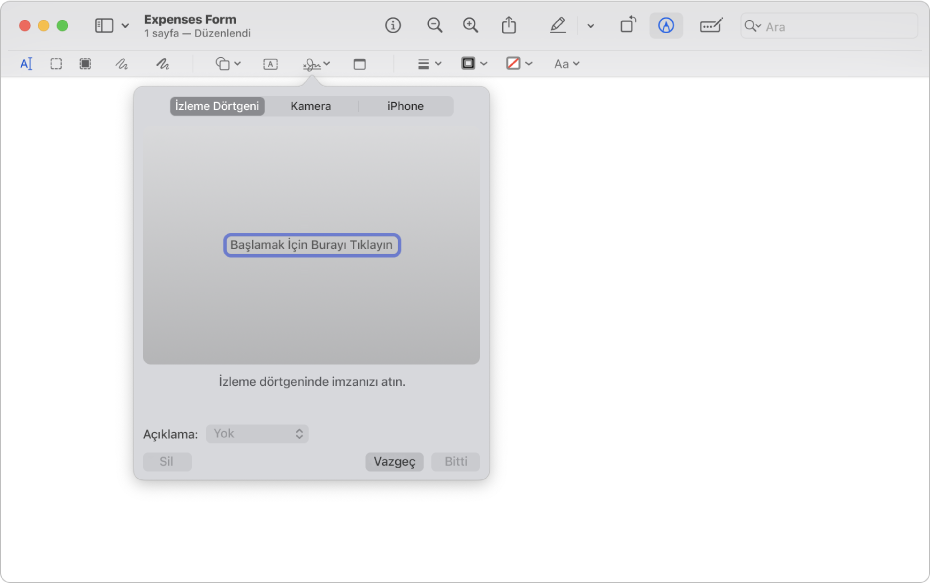Switch to the Kamera tab
The image size is (931, 585).
(x=311, y=106)
